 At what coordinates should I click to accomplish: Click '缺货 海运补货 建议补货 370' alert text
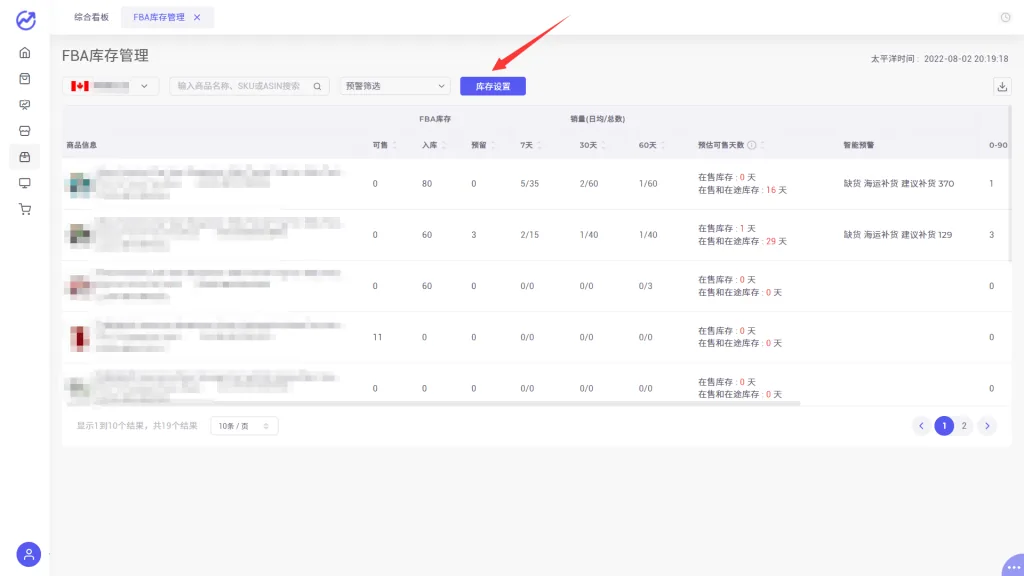click(x=899, y=184)
